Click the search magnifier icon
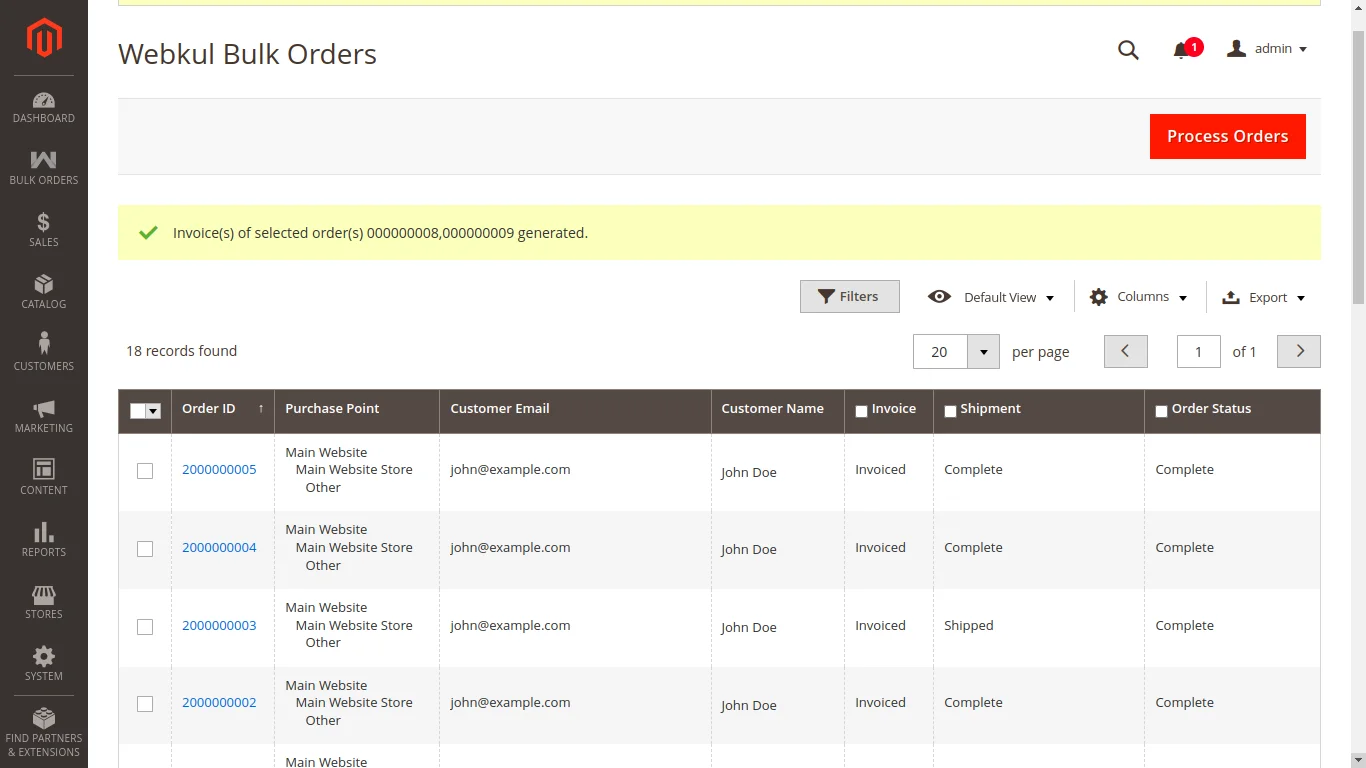Screen dimensions: 1366x768 click(x=1128, y=50)
